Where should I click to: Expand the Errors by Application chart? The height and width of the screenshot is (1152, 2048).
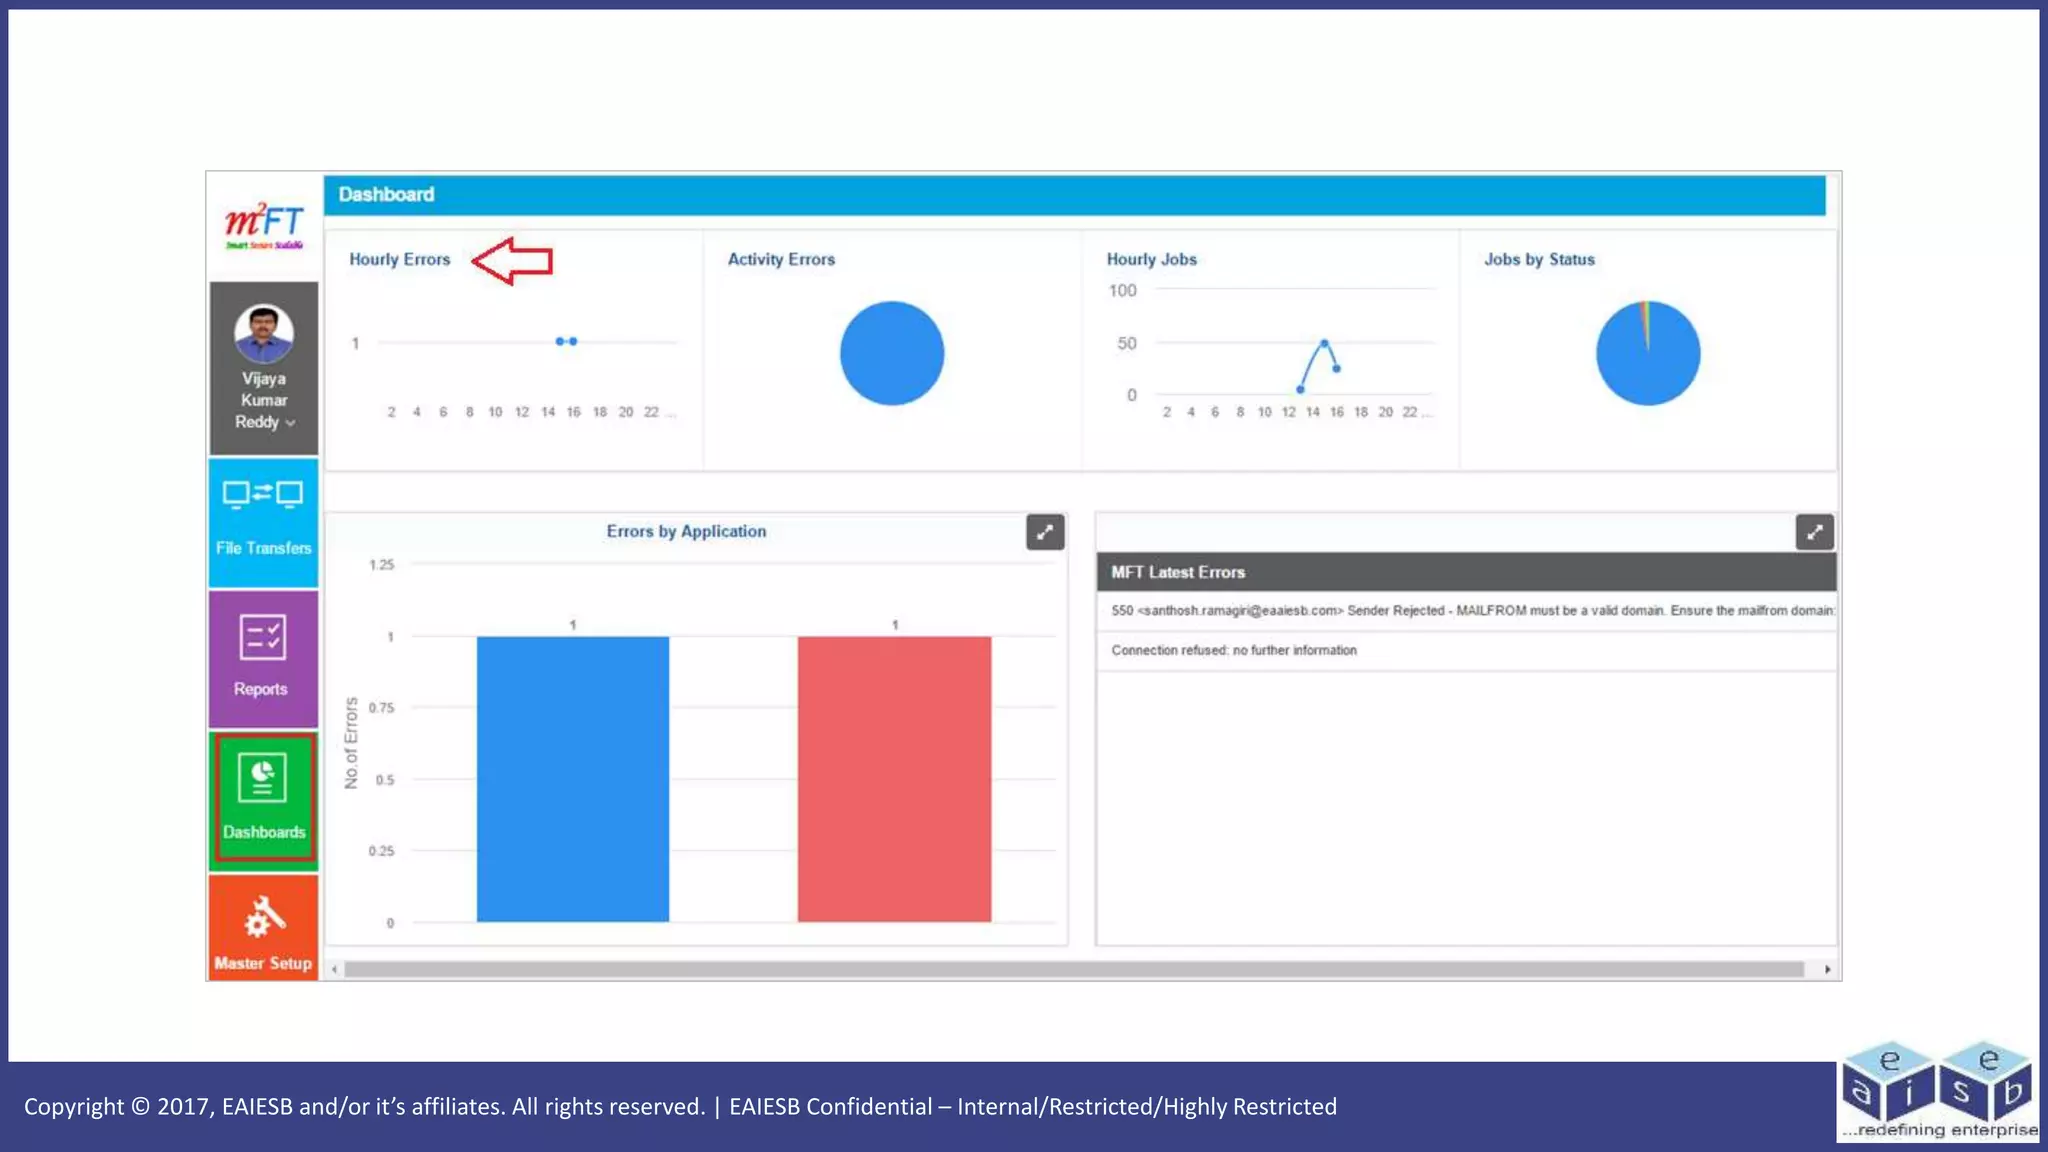point(1045,532)
